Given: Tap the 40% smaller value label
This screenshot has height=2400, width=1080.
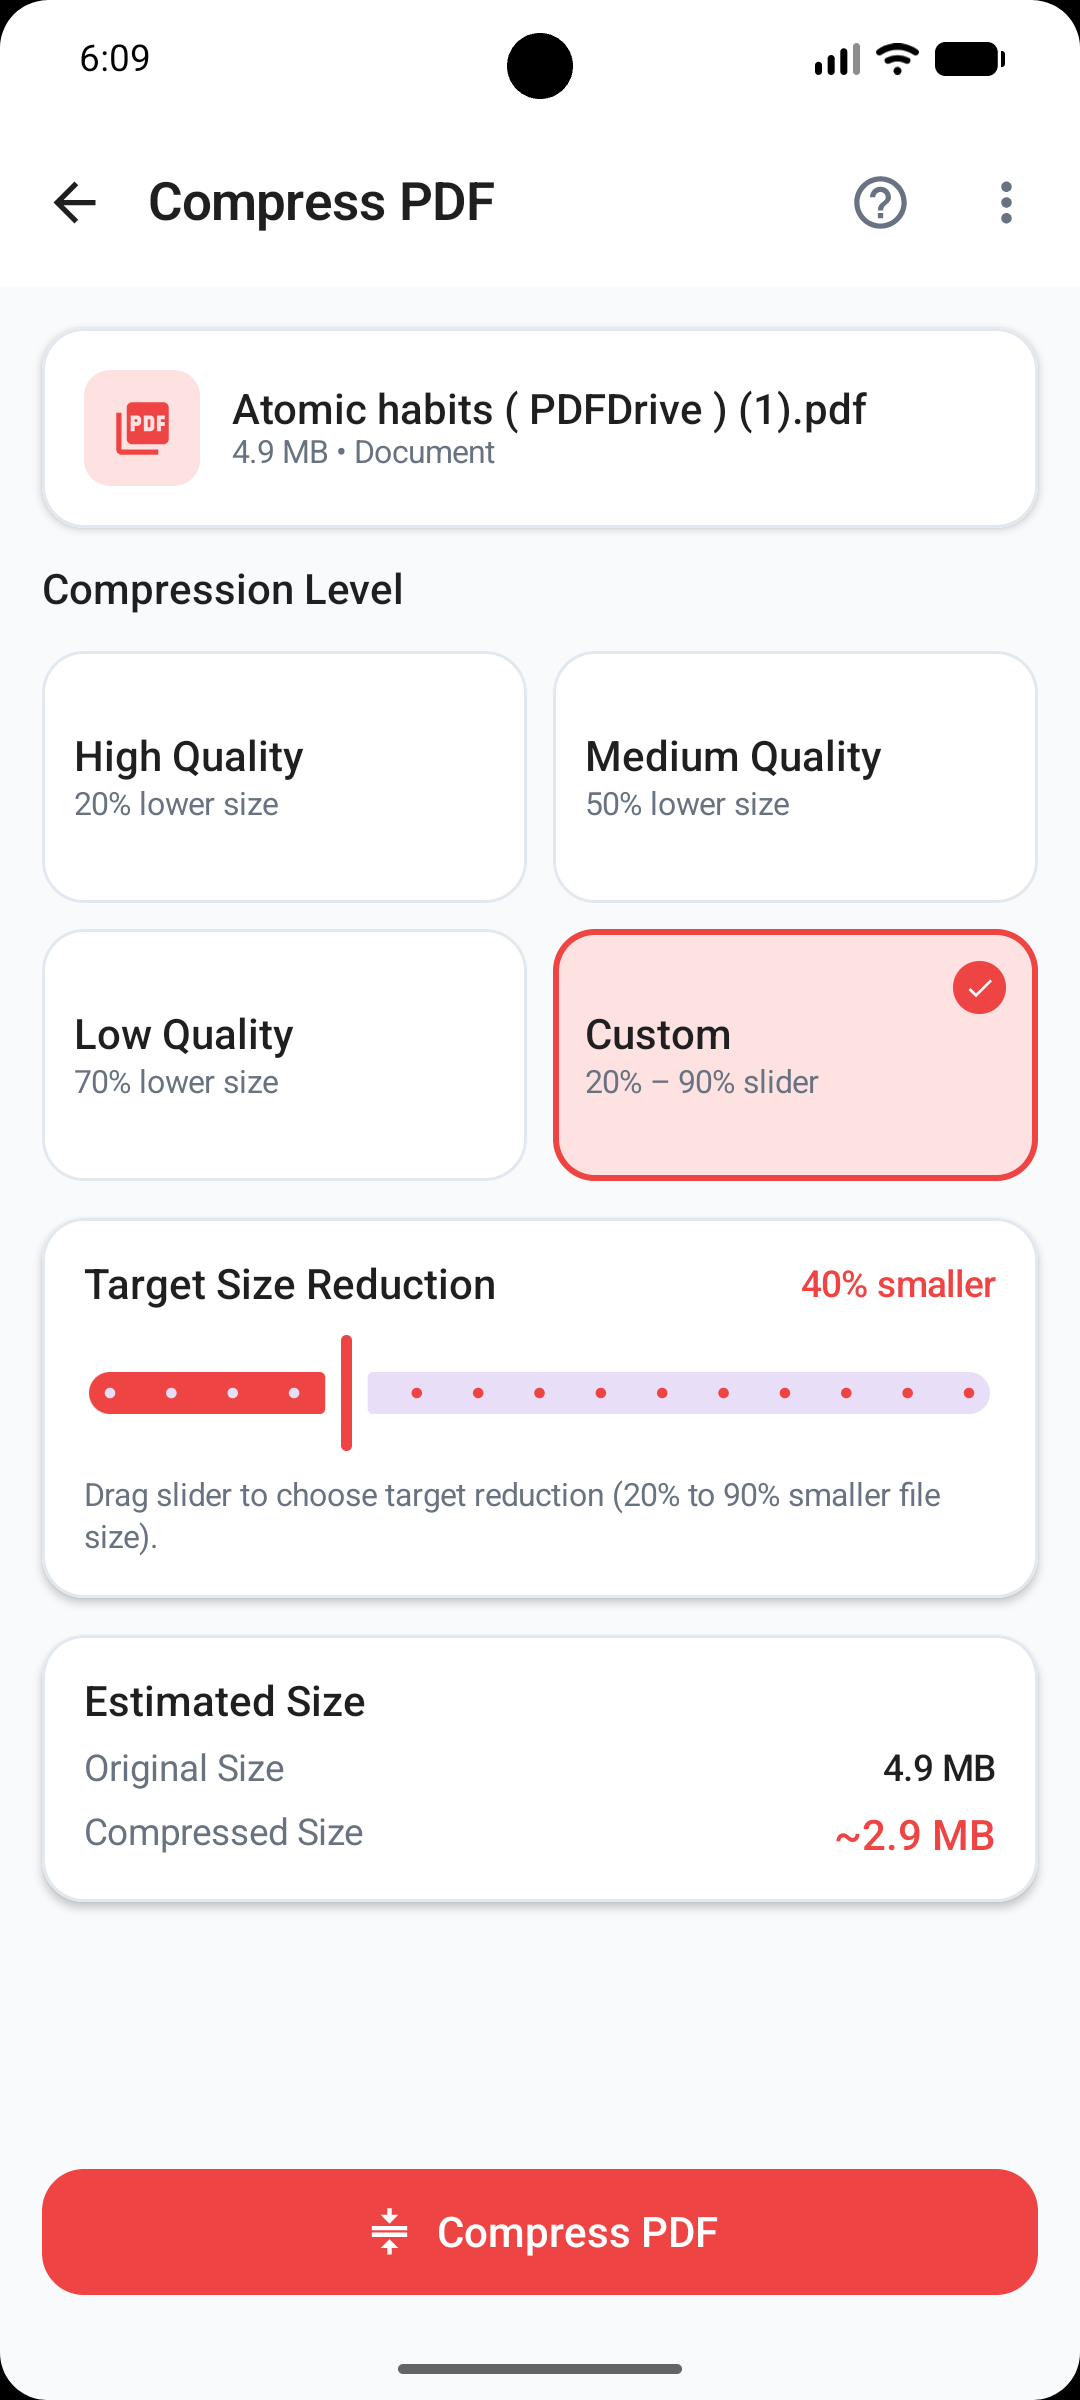Looking at the screenshot, I should [x=898, y=1284].
